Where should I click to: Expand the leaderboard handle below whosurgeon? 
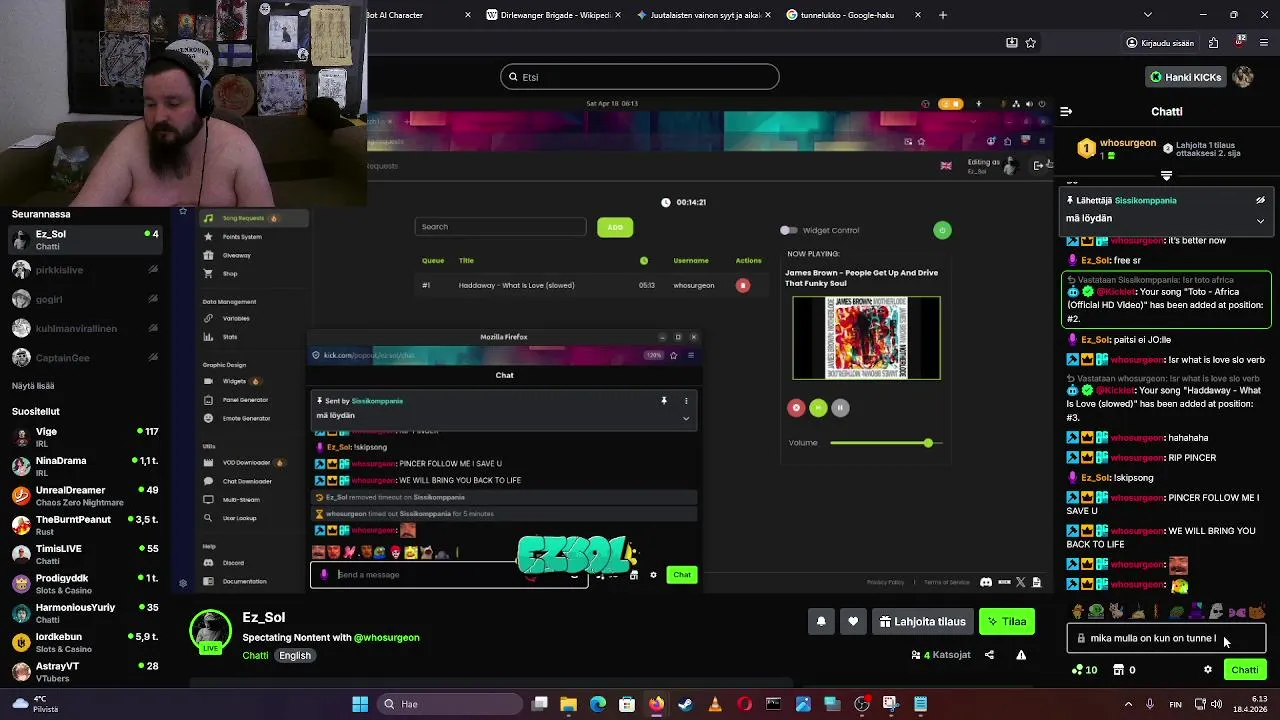[x=1166, y=176]
